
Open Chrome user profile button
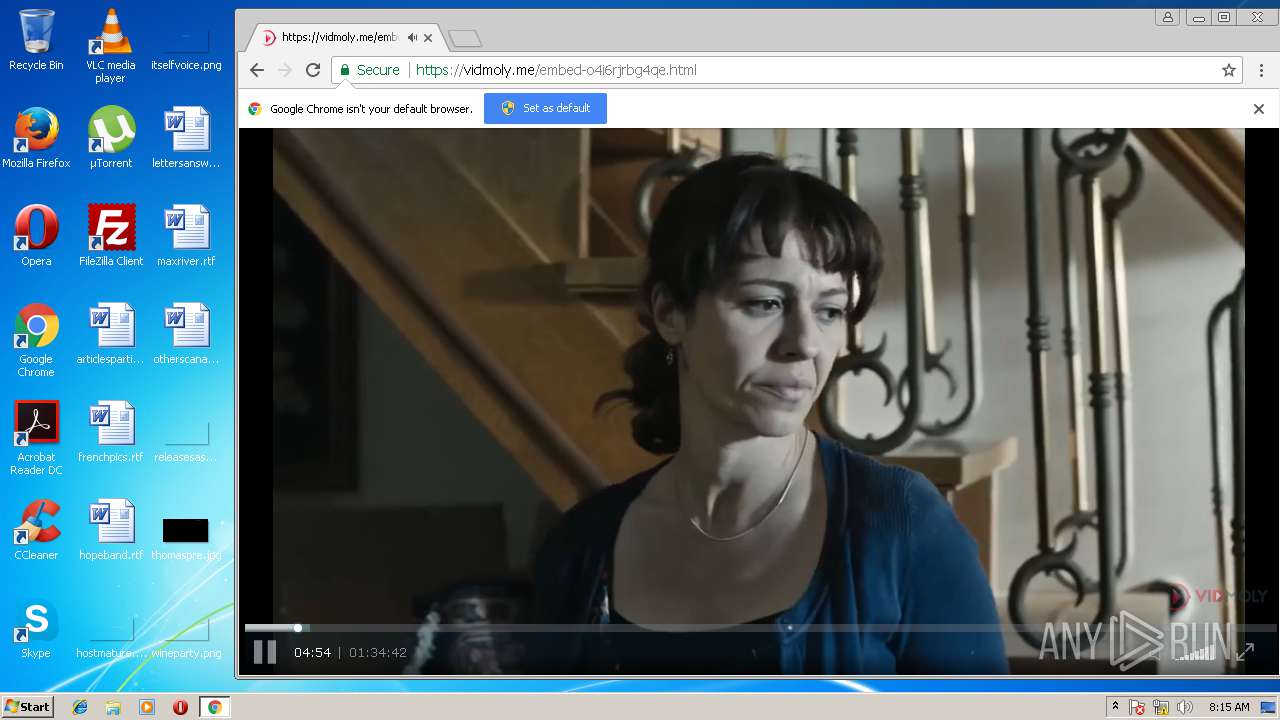pos(1167,17)
